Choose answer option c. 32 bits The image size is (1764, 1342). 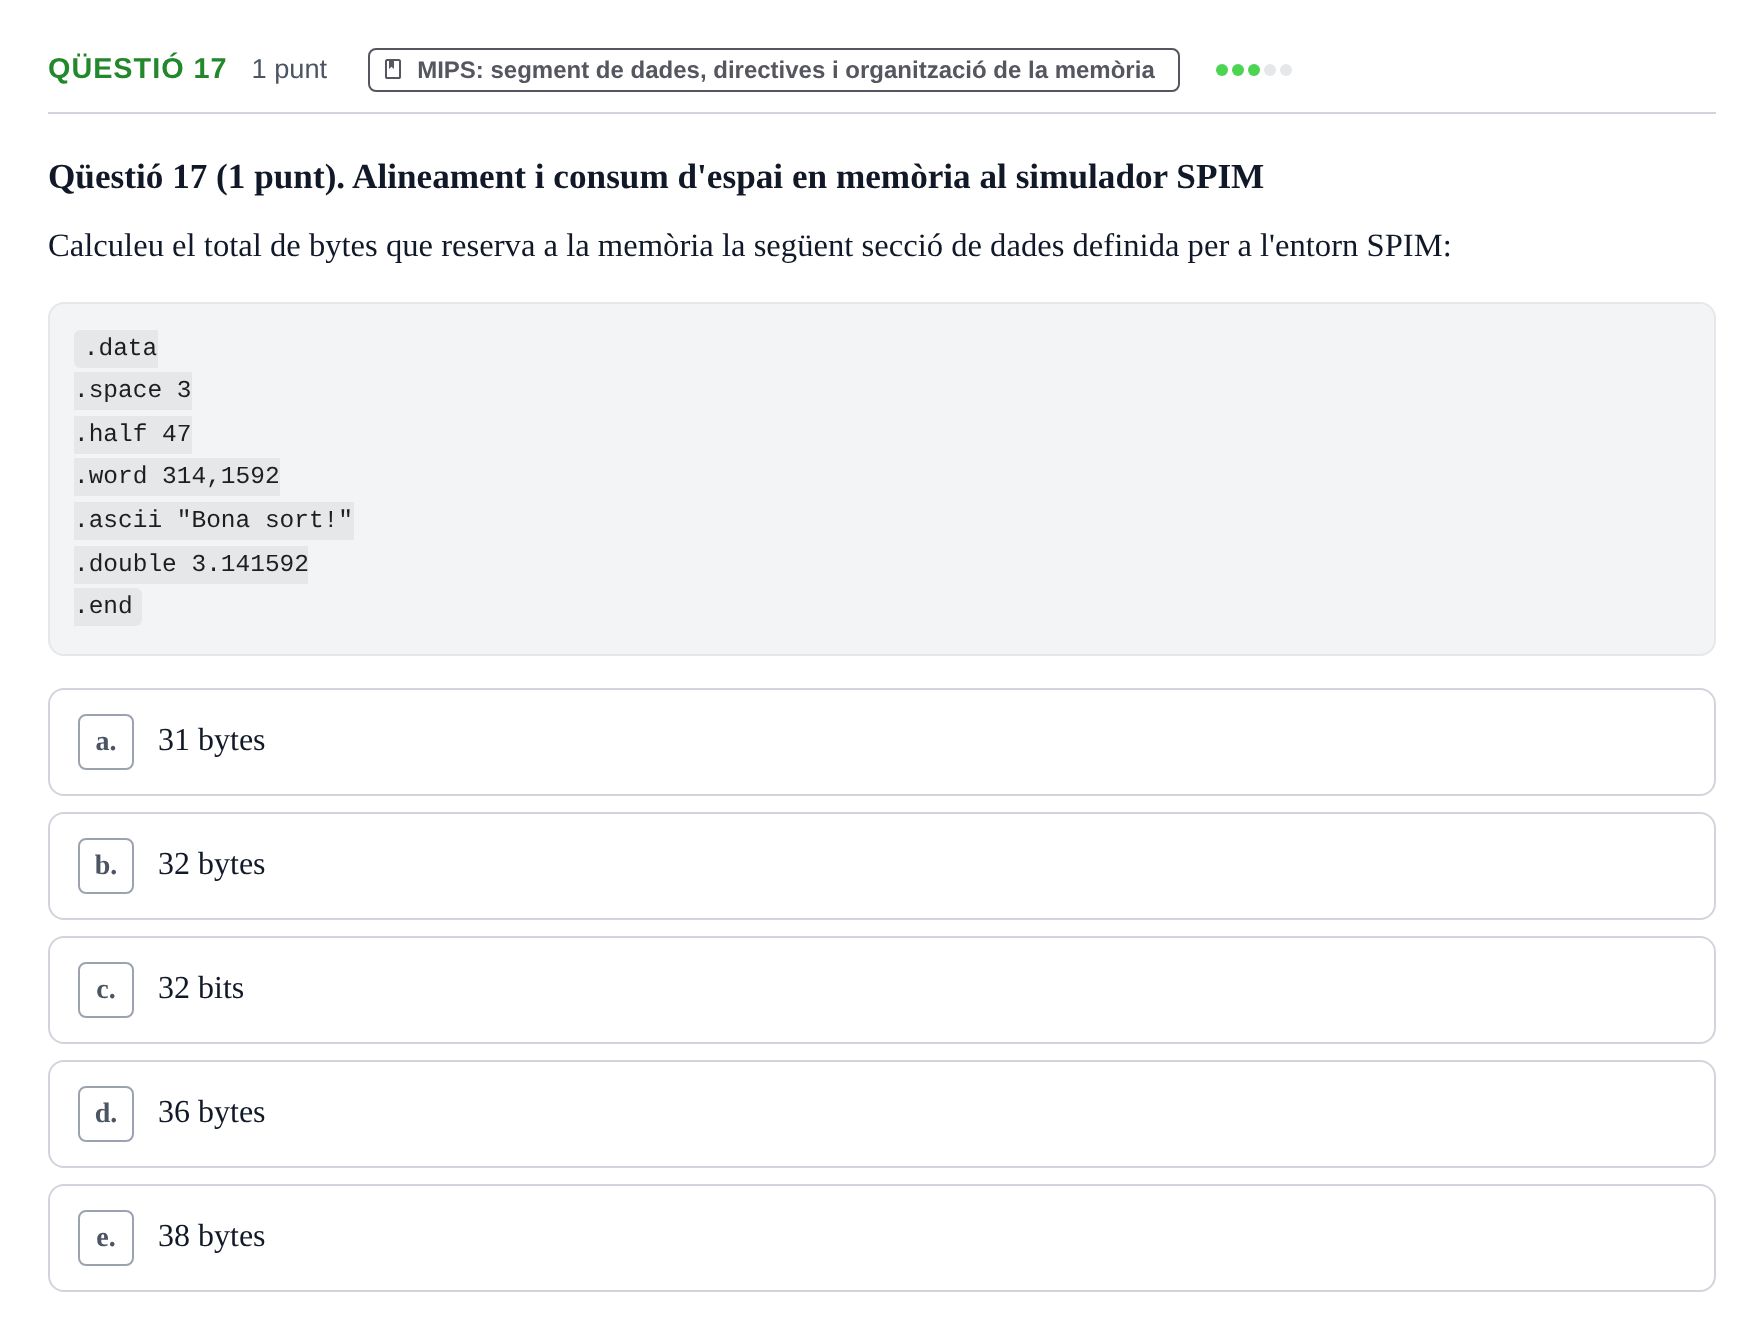(882, 990)
